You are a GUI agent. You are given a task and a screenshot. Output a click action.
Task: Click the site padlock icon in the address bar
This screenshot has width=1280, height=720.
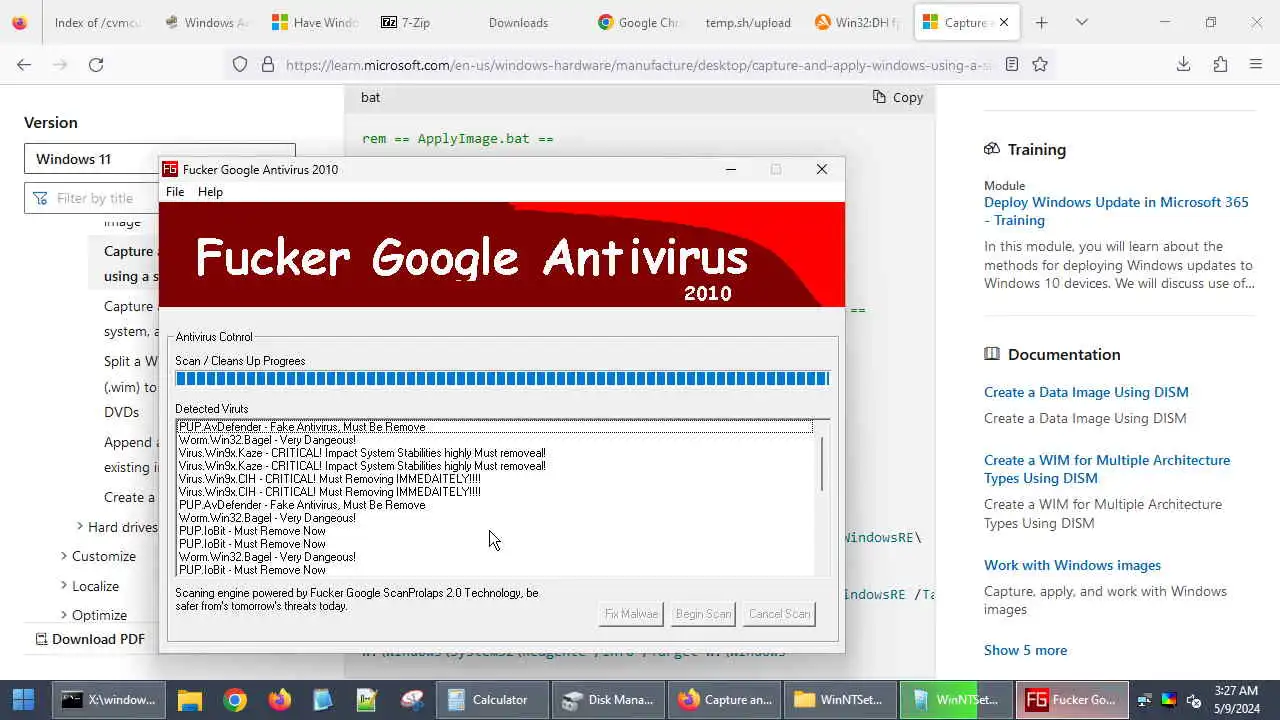click(267, 64)
